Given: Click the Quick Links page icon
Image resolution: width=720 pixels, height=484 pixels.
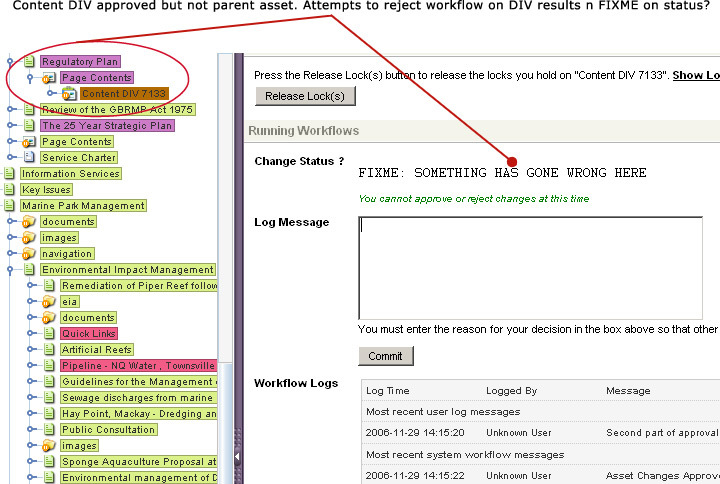Looking at the screenshot, I should [x=50, y=333].
